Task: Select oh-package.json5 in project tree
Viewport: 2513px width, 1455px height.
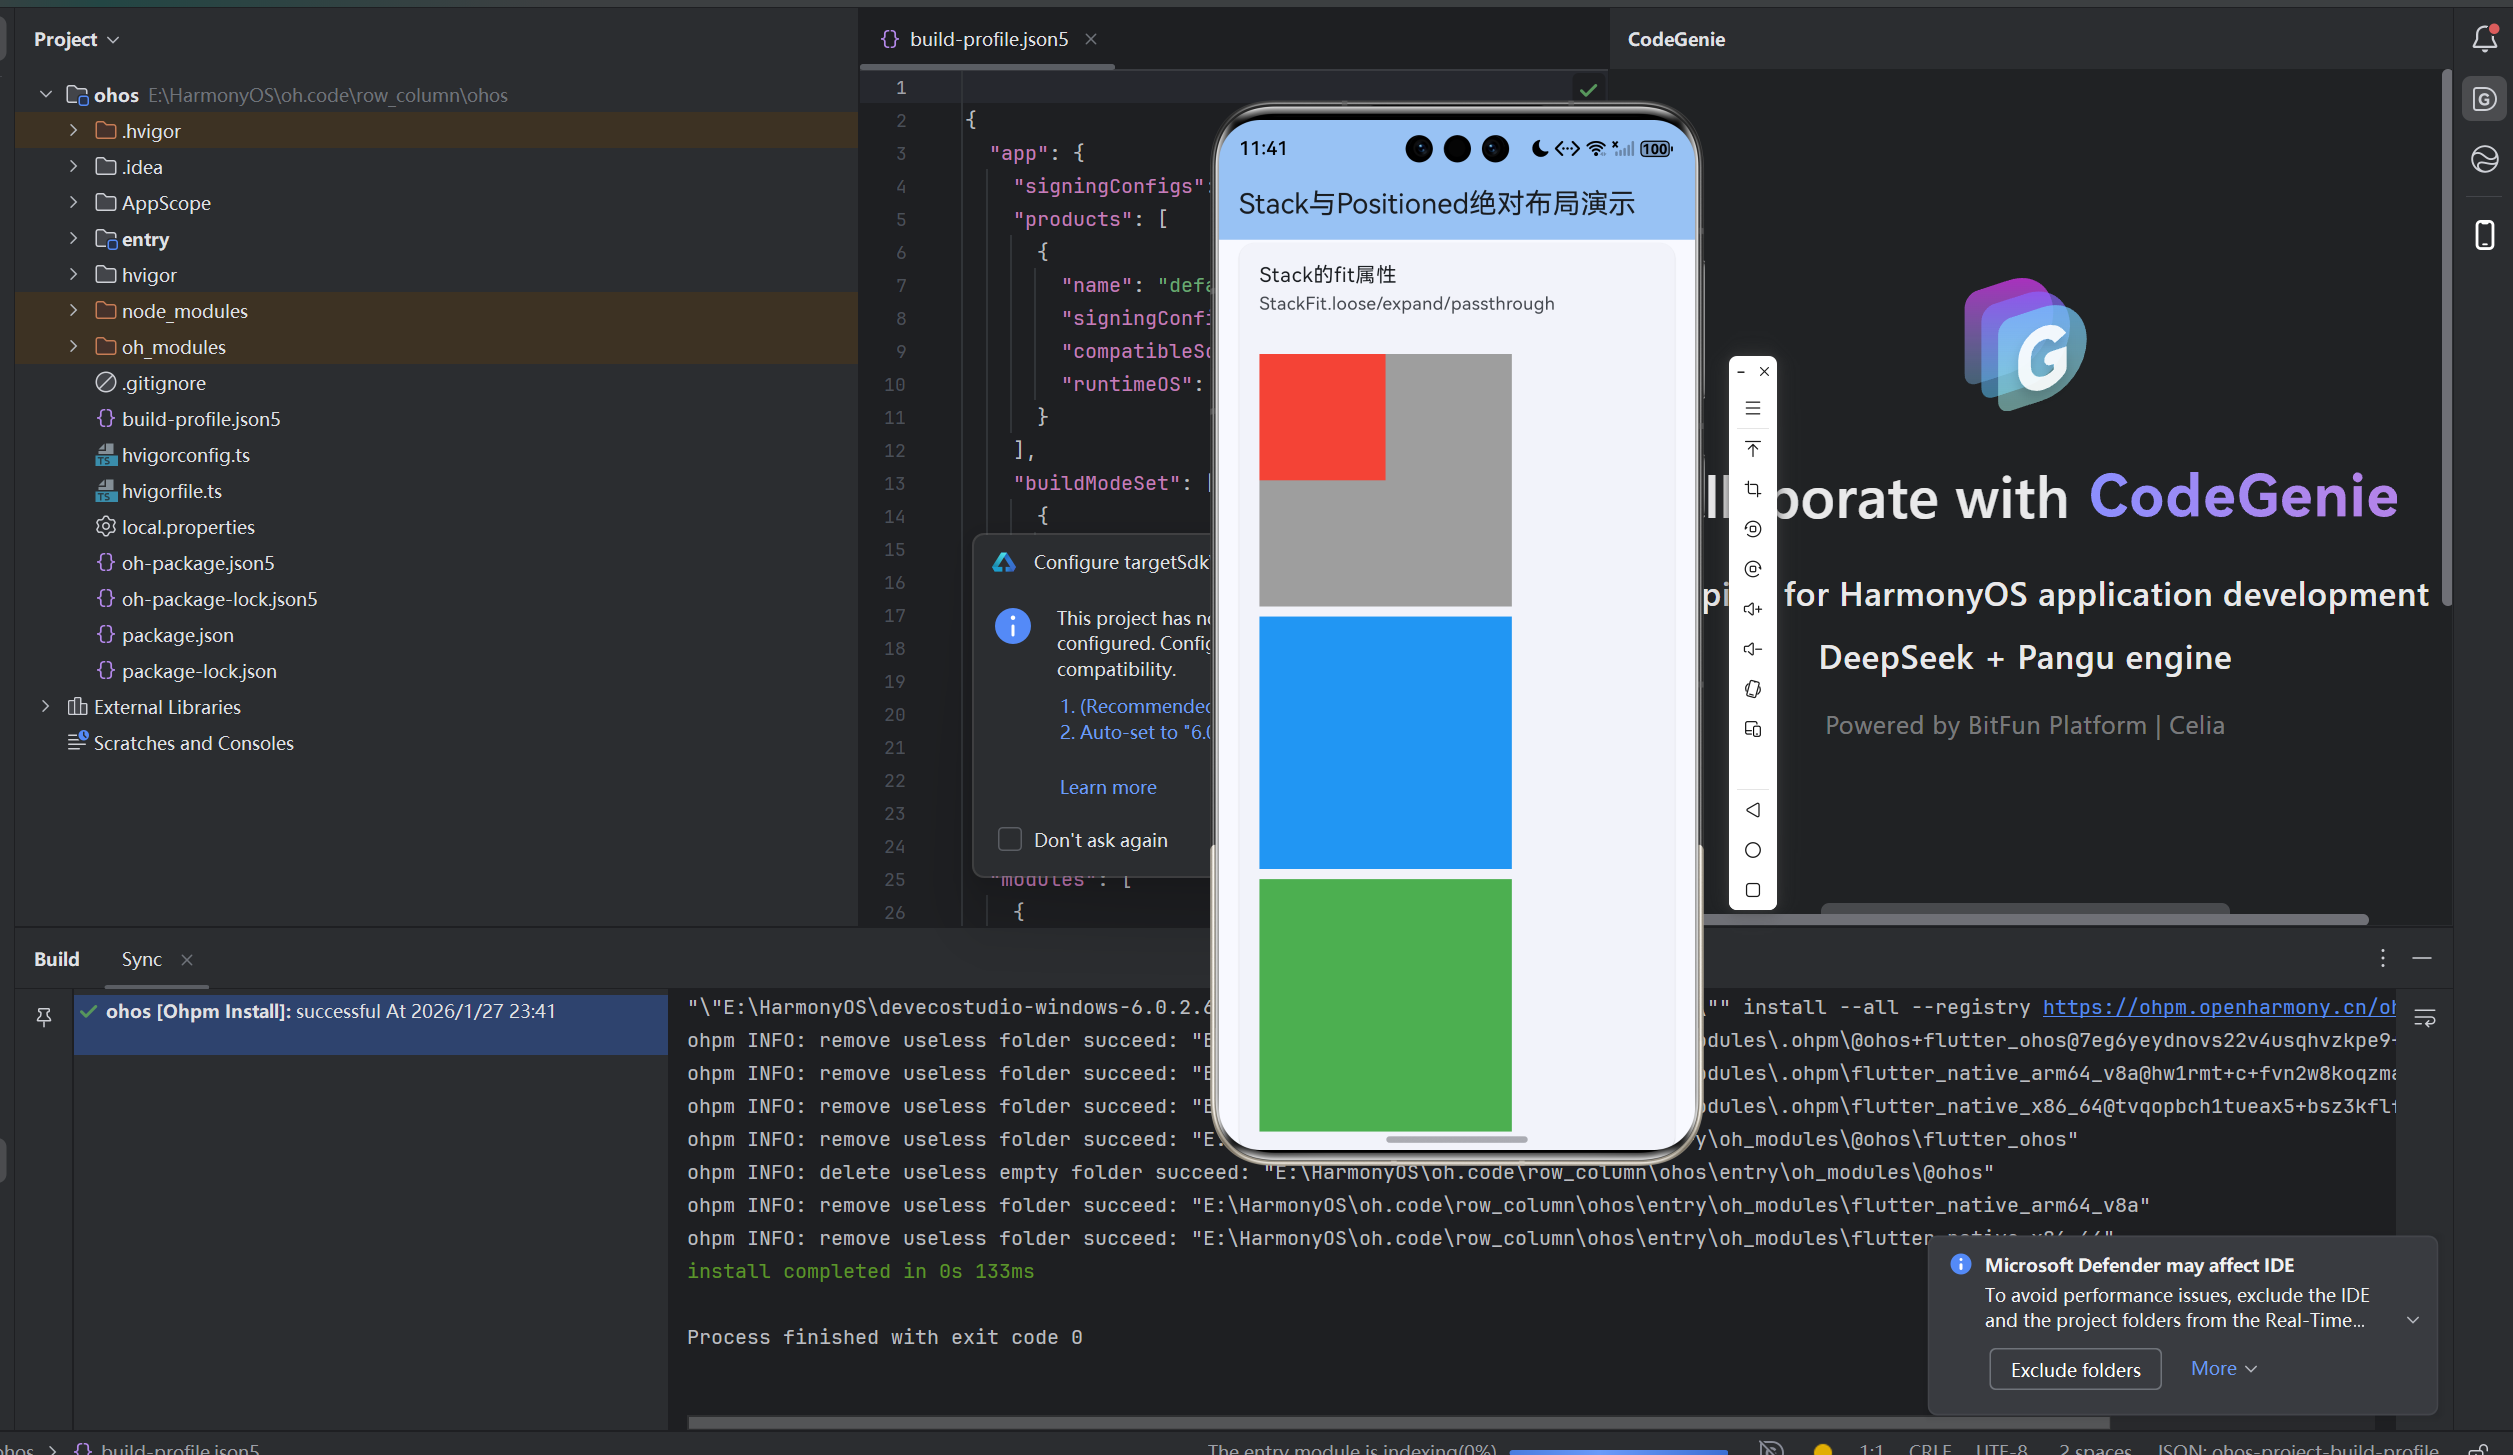Action: (198, 562)
